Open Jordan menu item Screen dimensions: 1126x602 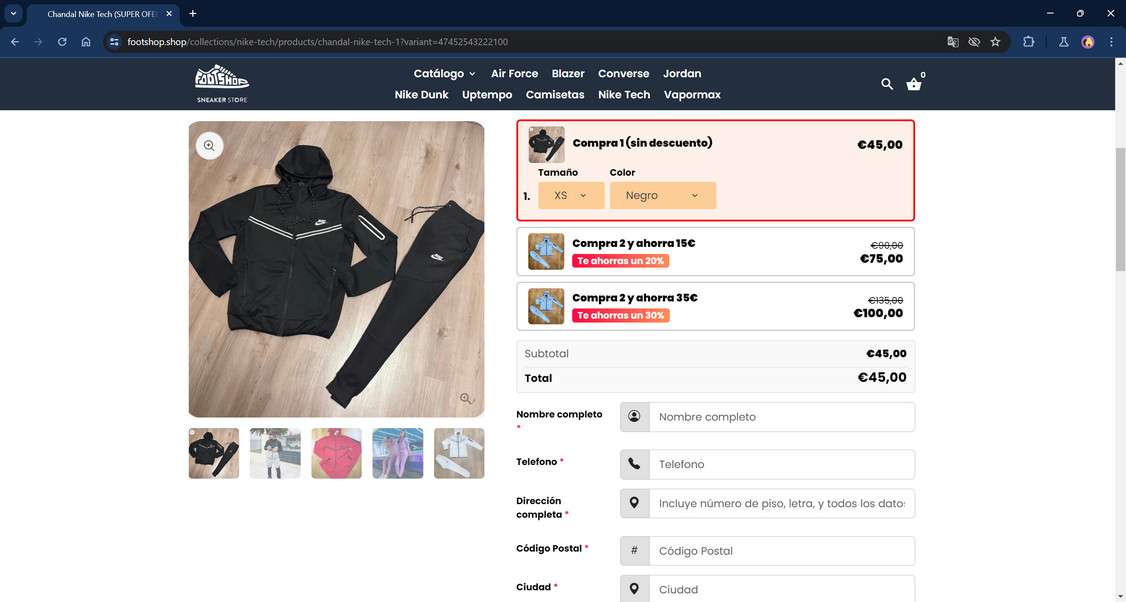pyautogui.click(x=682, y=73)
